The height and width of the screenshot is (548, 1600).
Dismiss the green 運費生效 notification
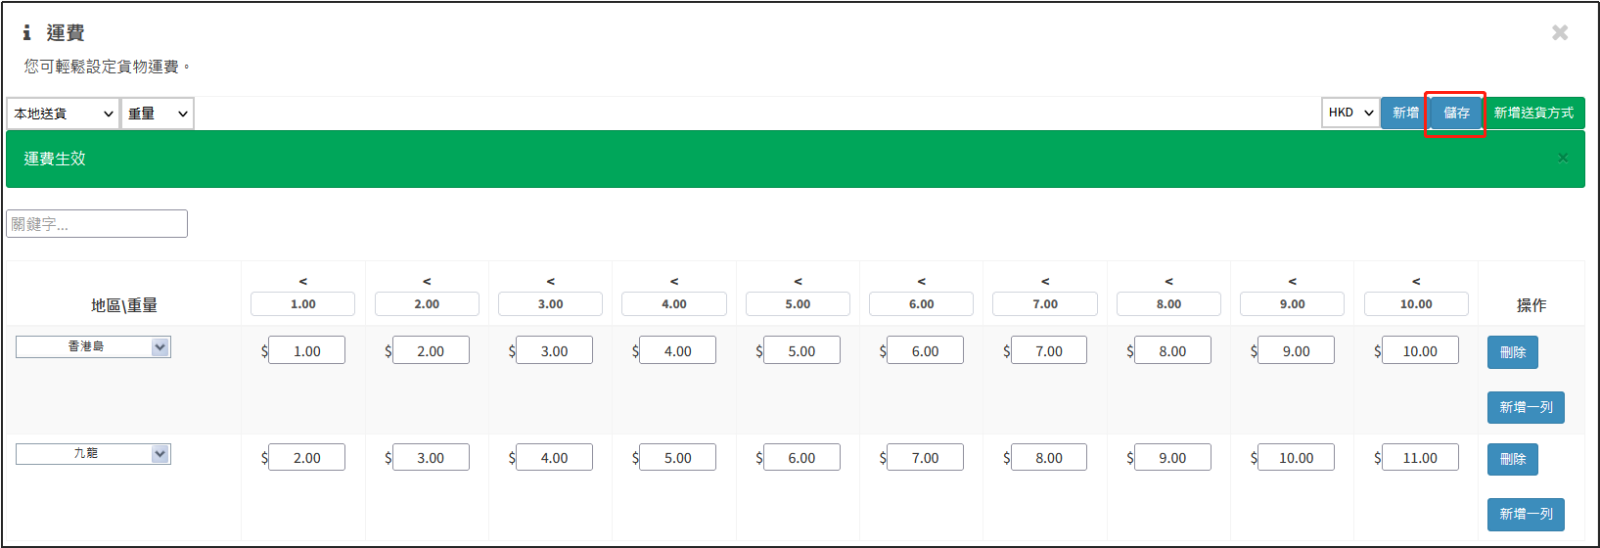pyautogui.click(x=1562, y=158)
